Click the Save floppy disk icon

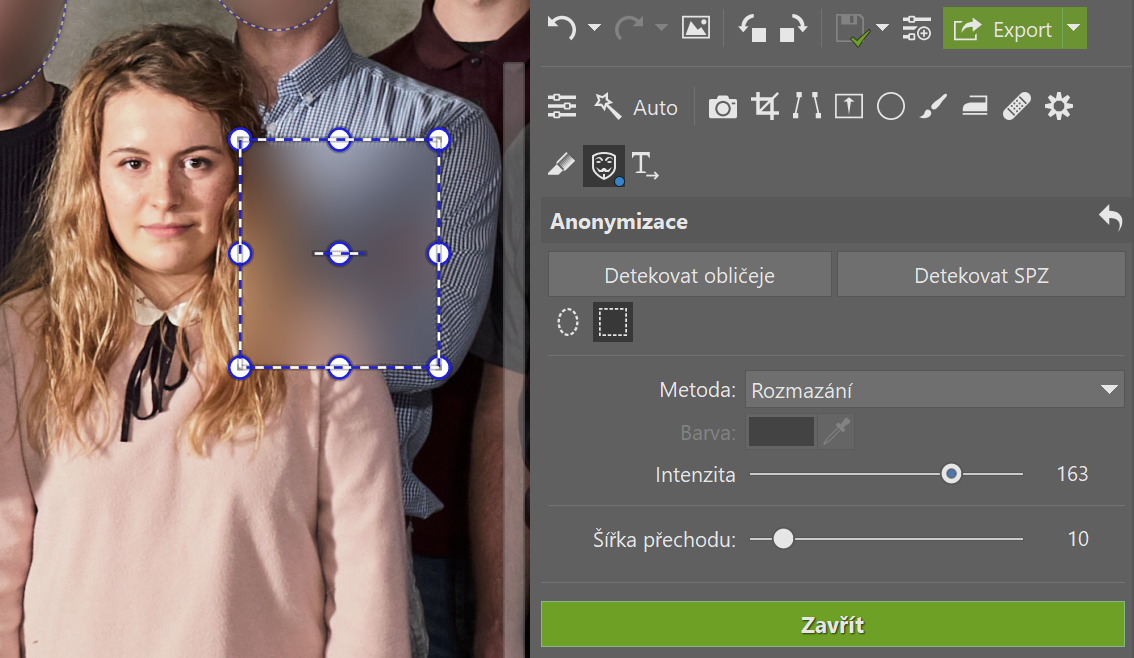pos(853,30)
